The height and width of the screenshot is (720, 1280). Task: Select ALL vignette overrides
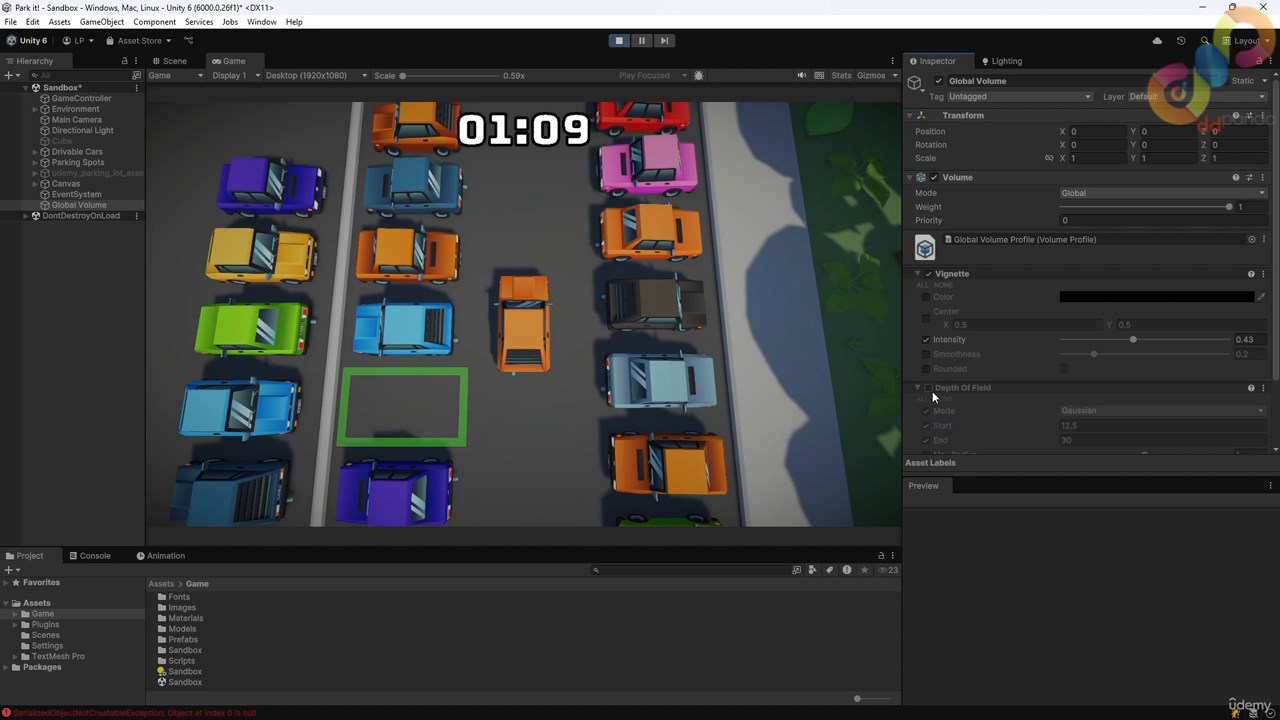tap(922, 286)
